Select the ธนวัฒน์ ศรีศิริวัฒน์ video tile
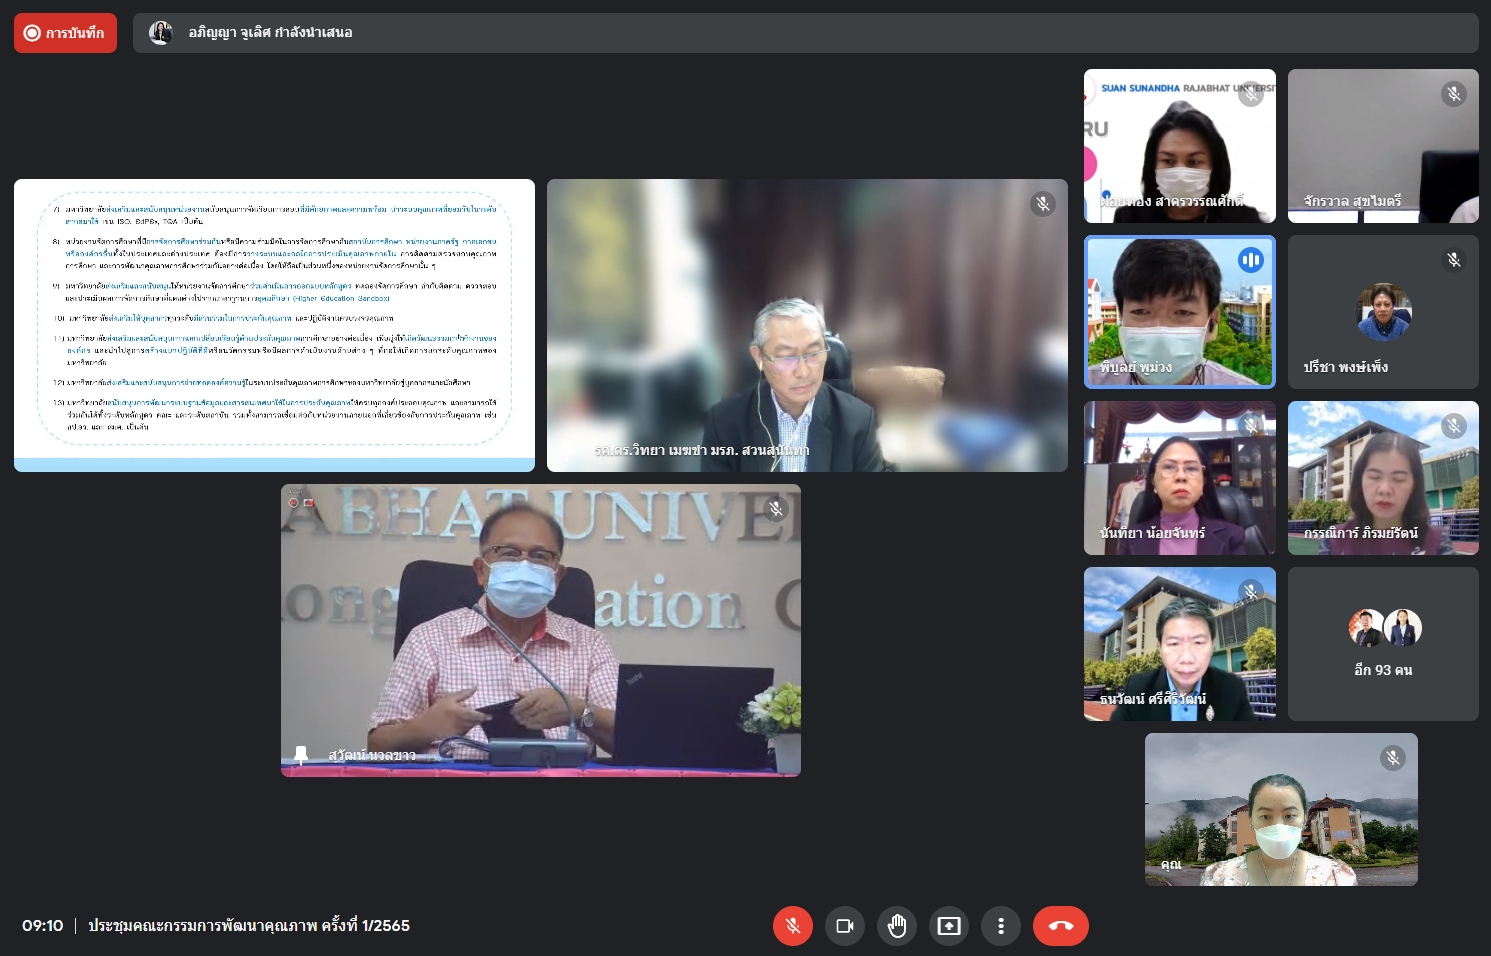 (1179, 644)
